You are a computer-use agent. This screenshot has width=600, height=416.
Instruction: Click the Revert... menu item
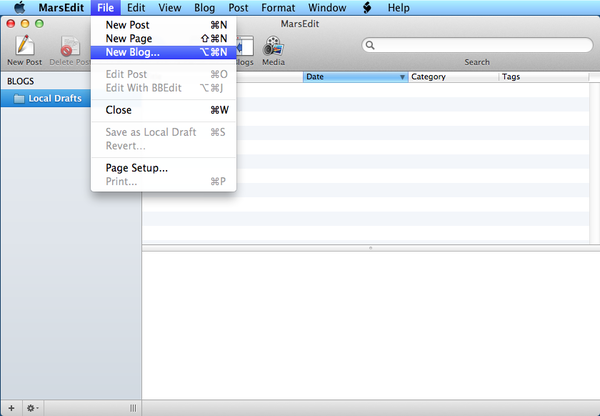pyautogui.click(x=163, y=146)
